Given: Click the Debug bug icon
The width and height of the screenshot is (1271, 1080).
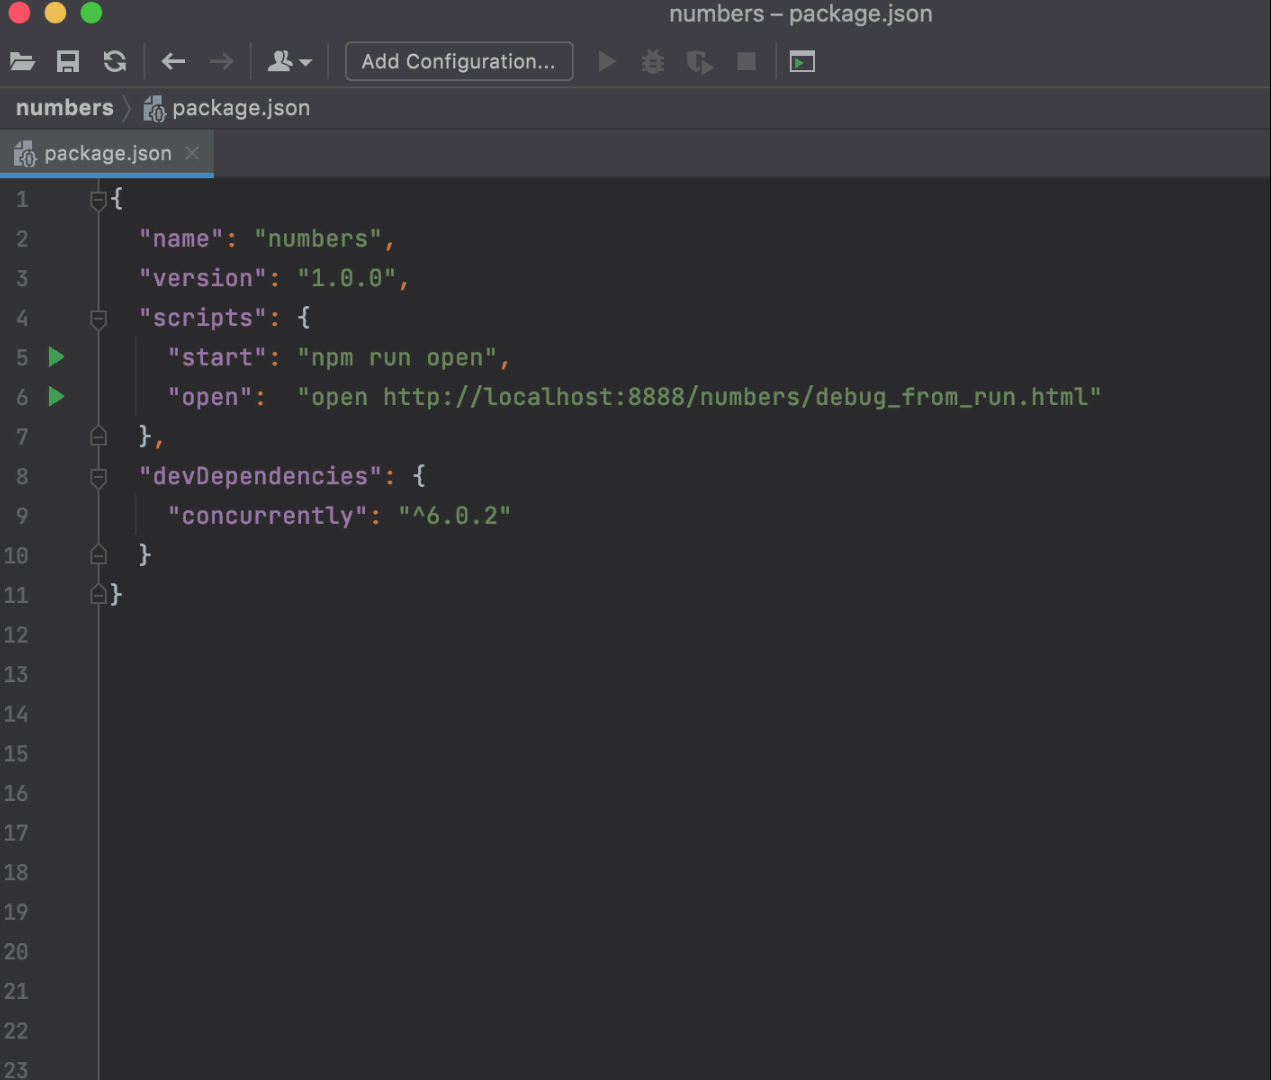Looking at the screenshot, I should (653, 62).
